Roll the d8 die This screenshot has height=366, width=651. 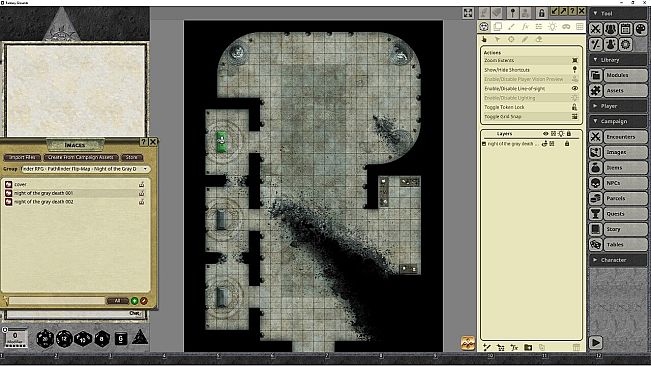(102, 339)
